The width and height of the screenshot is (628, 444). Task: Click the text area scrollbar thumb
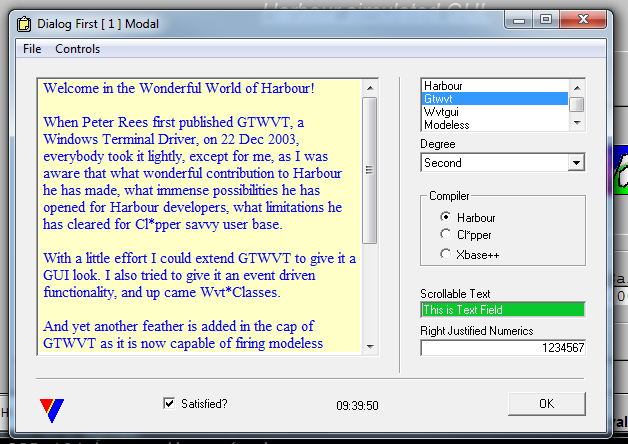pos(369,170)
